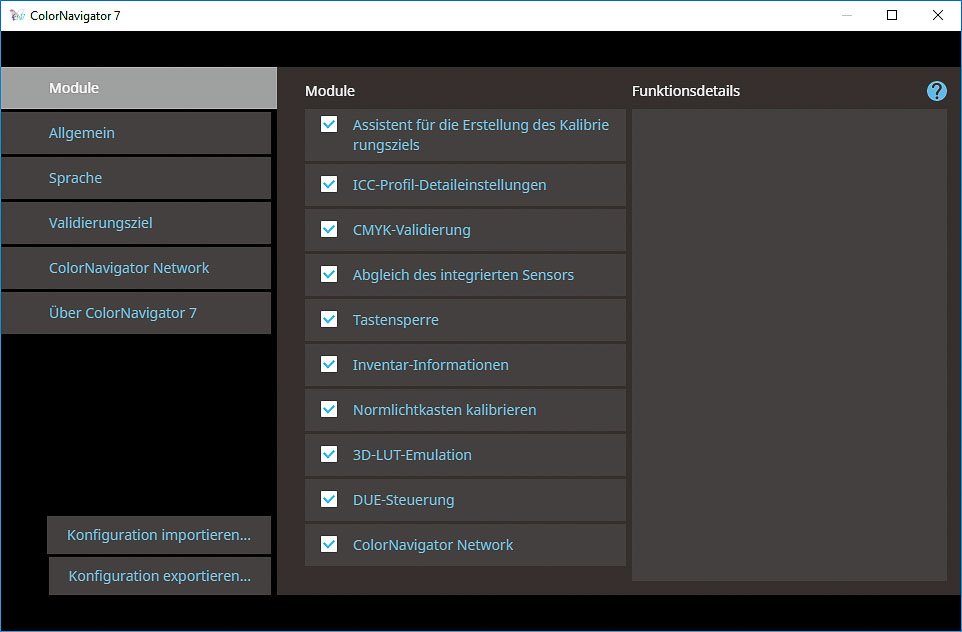Open the Allgemein settings tab

click(136, 133)
